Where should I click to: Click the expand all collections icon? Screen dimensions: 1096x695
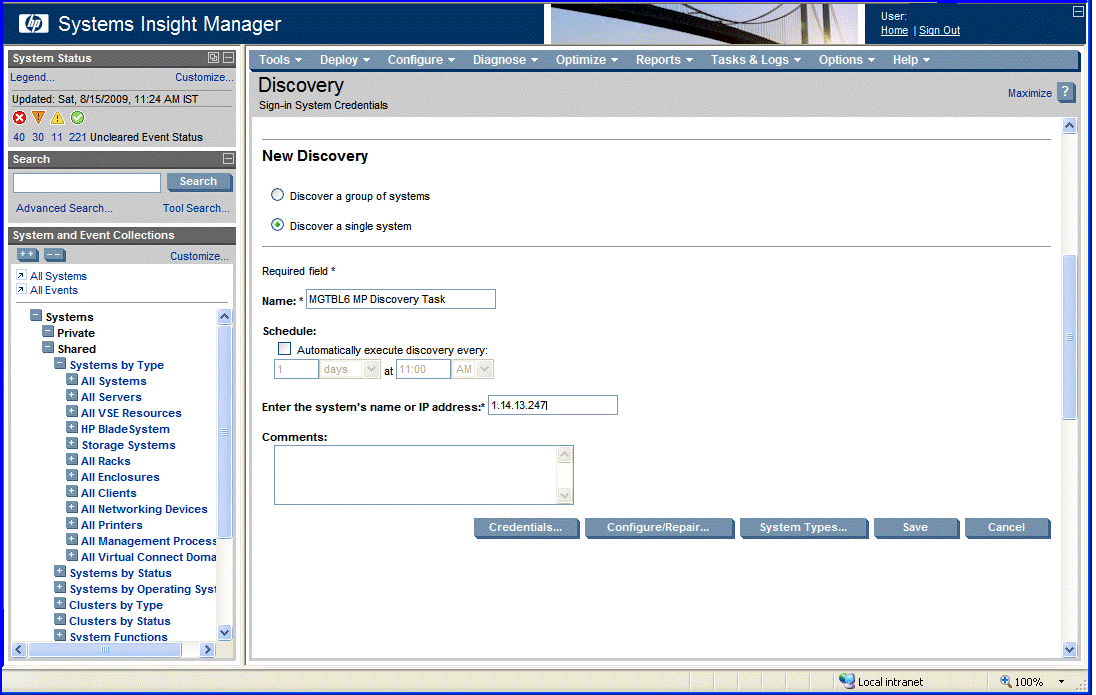(27, 255)
